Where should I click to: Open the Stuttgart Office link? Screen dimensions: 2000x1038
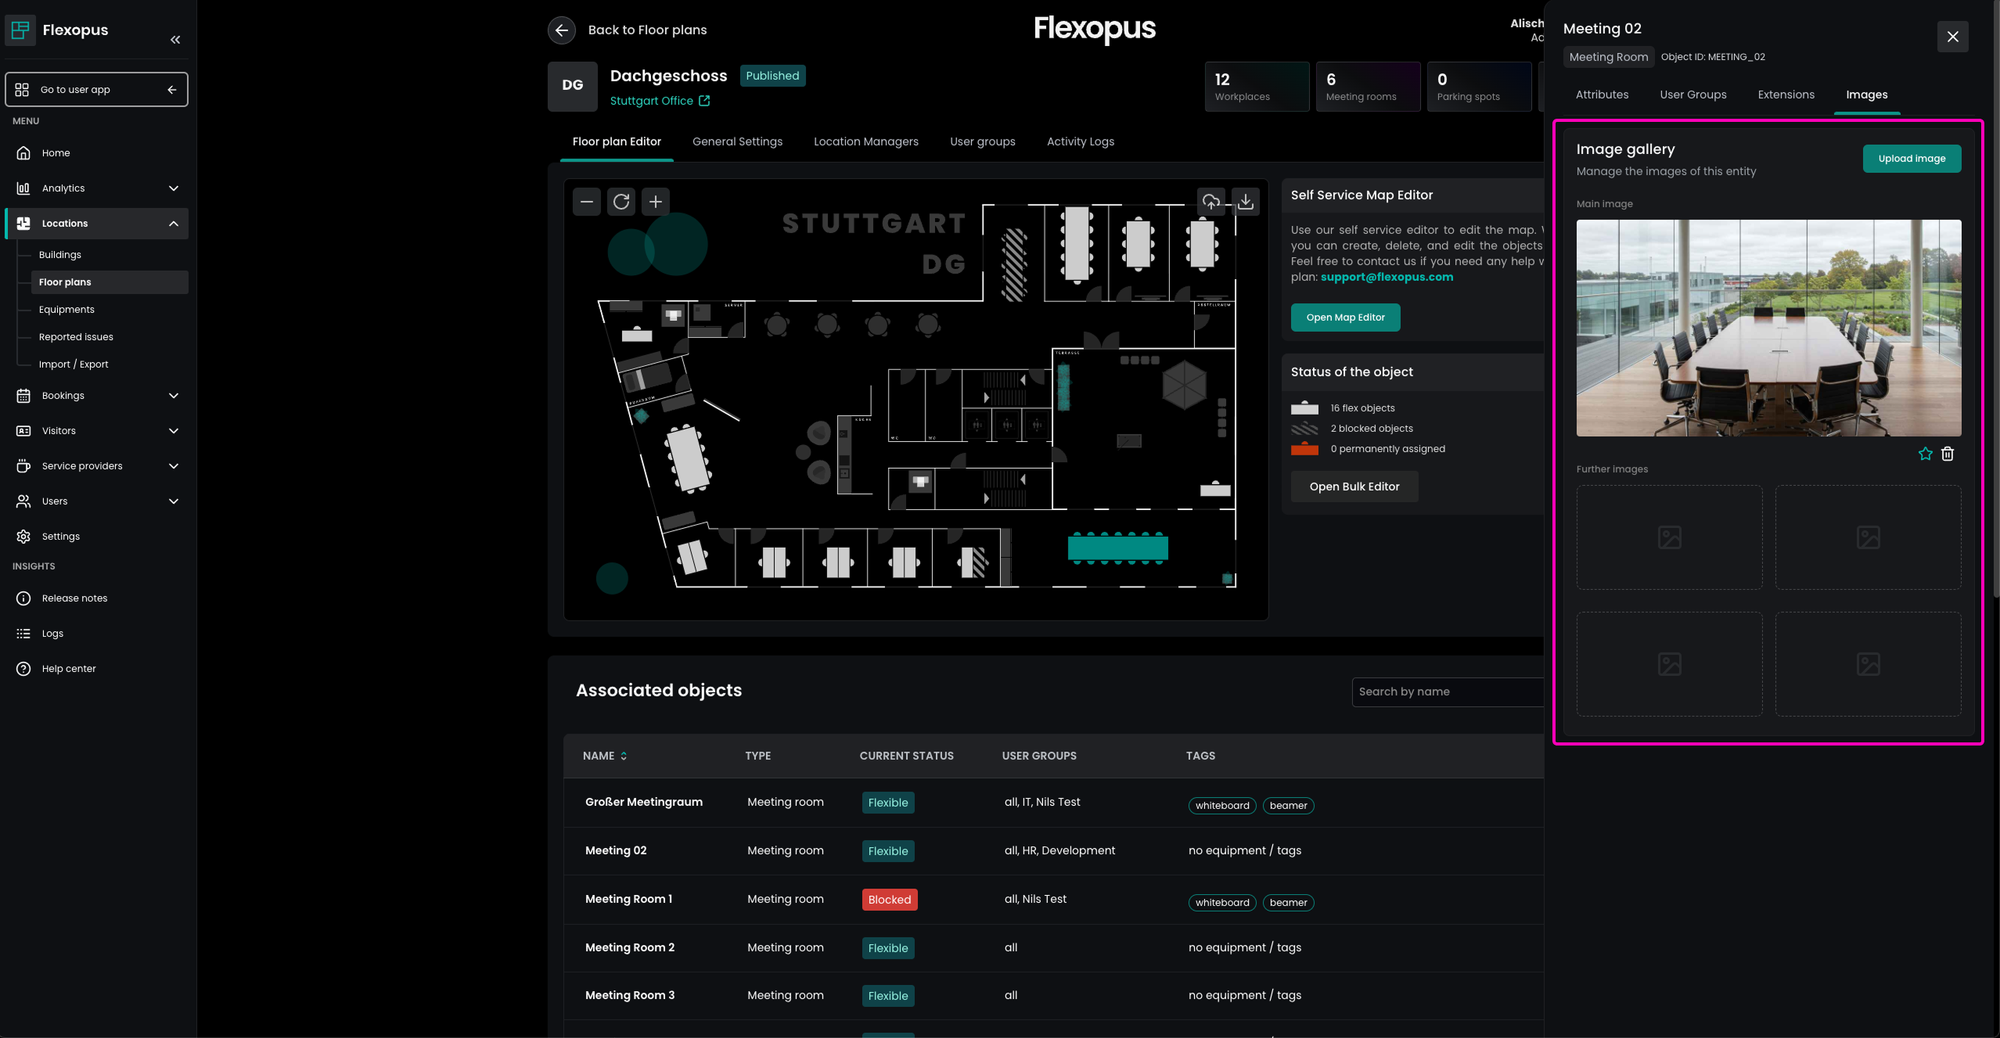pyautogui.click(x=659, y=101)
